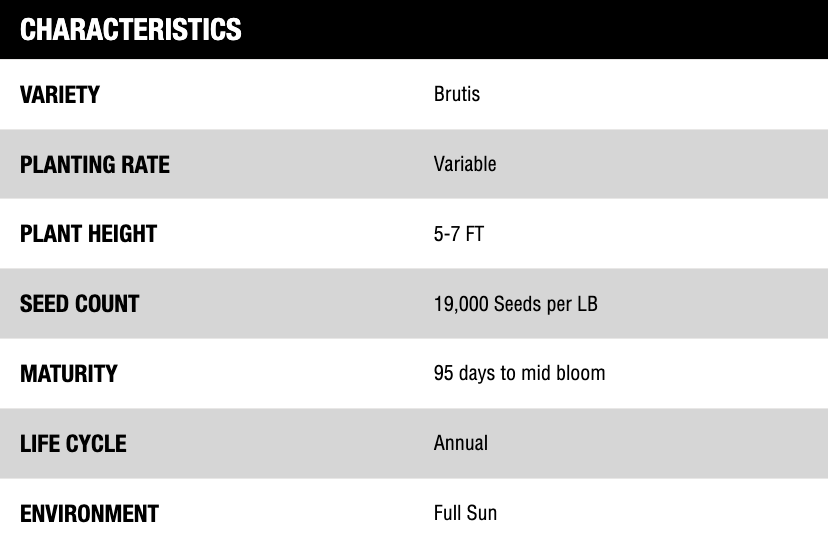Select the ENVIRONMENT label

(x=89, y=514)
